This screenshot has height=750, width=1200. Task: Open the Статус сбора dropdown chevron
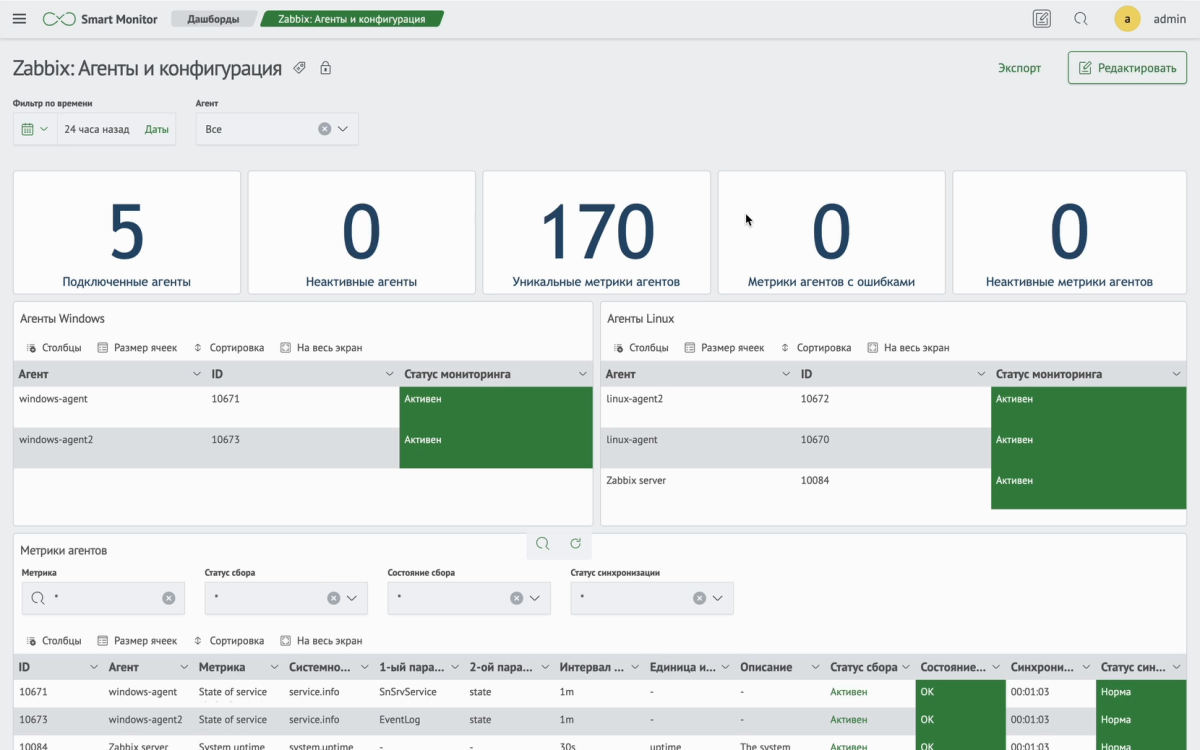352,598
